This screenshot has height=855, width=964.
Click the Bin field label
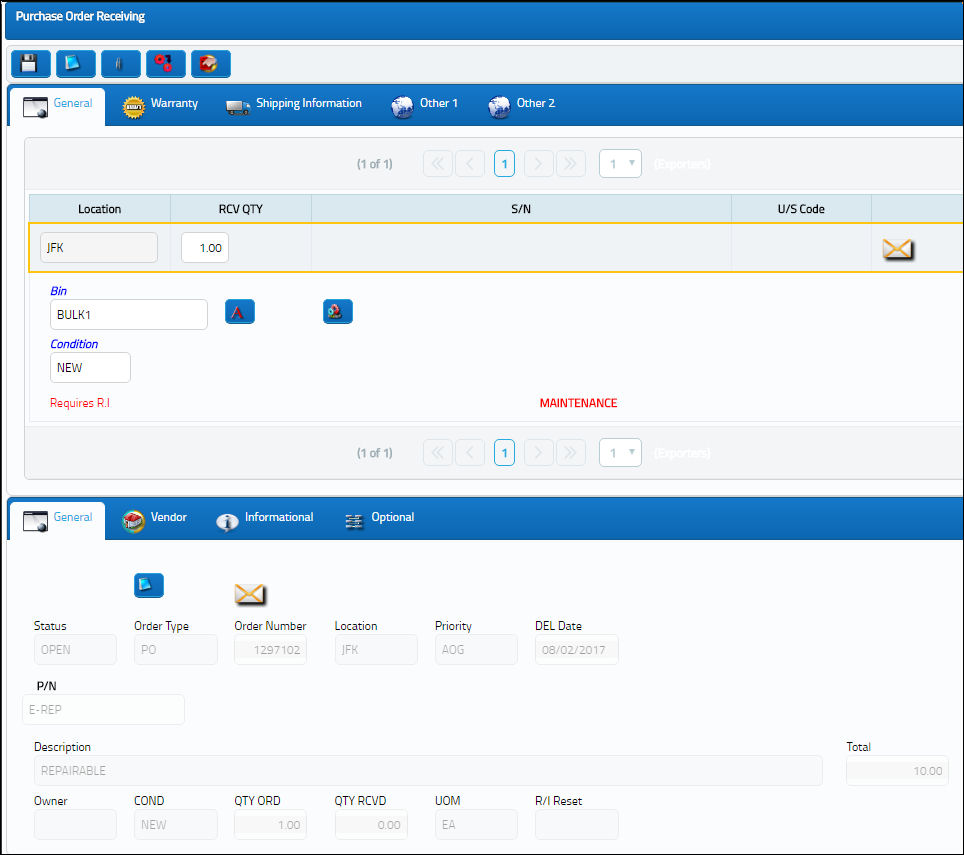[58, 291]
